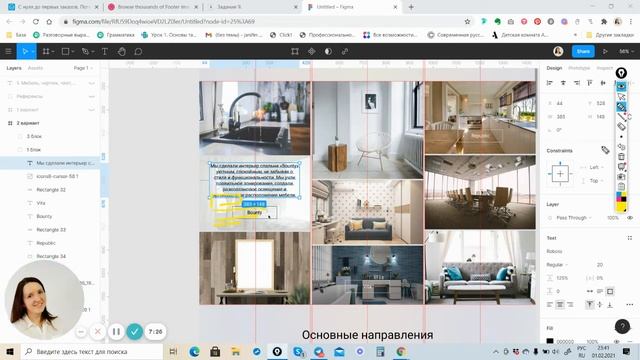Open a new browser tab
The height and width of the screenshot is (360, 640).
(x=411, y=7)
